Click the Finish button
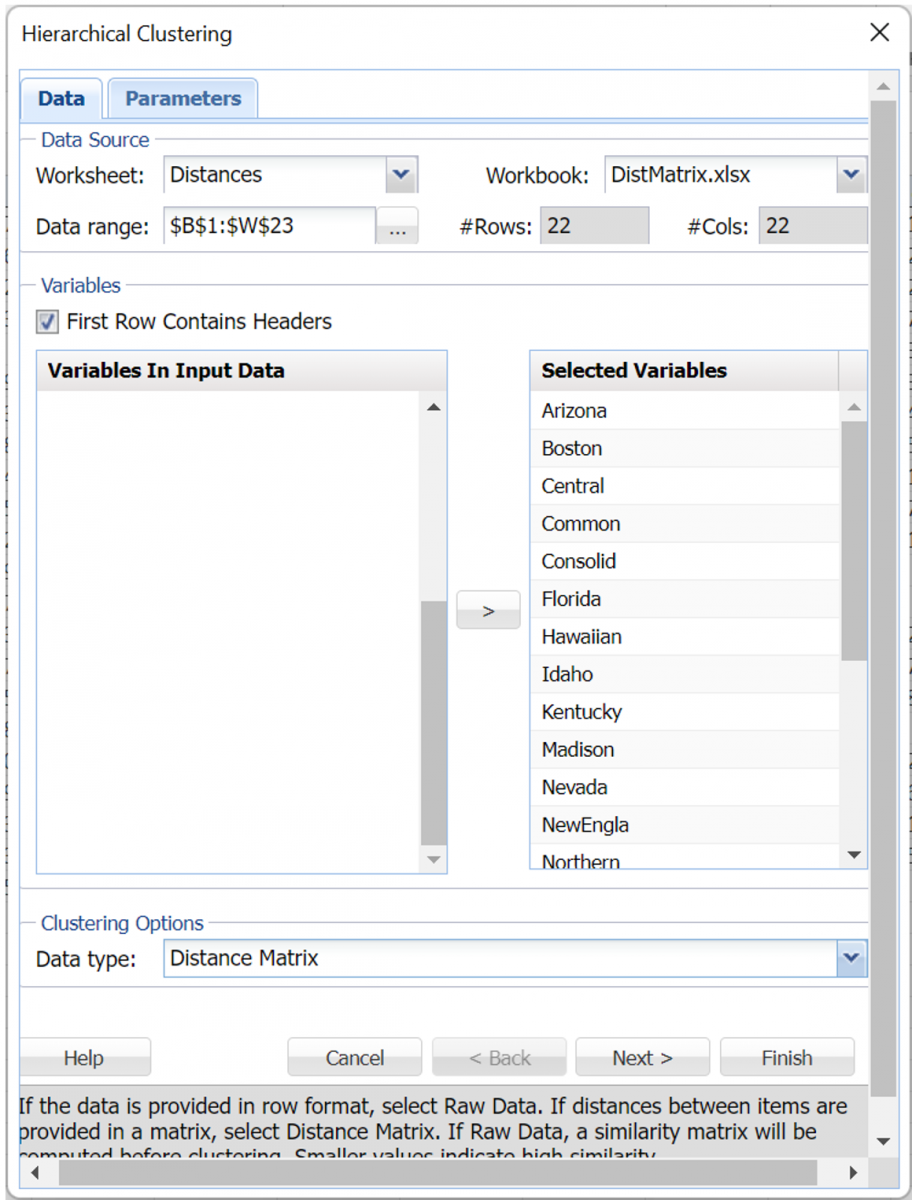912x1200 pixels. pyautogui.click(x=787, y=1057)
